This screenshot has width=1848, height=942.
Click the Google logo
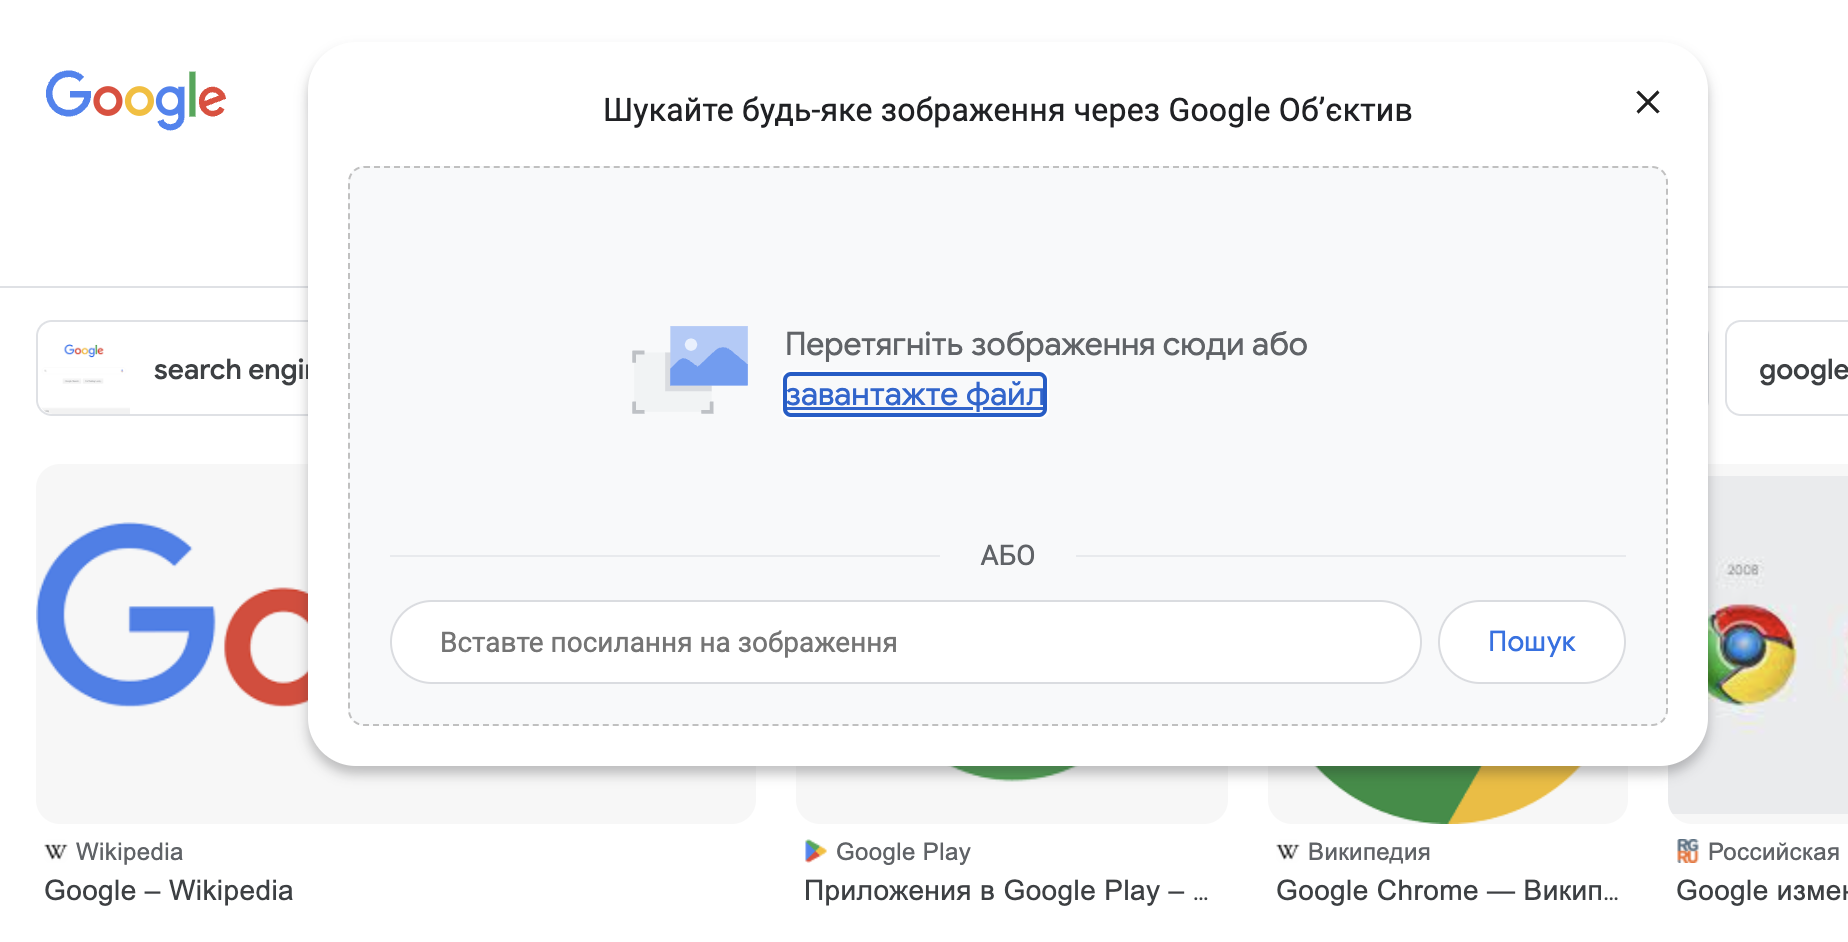point(136,99)
